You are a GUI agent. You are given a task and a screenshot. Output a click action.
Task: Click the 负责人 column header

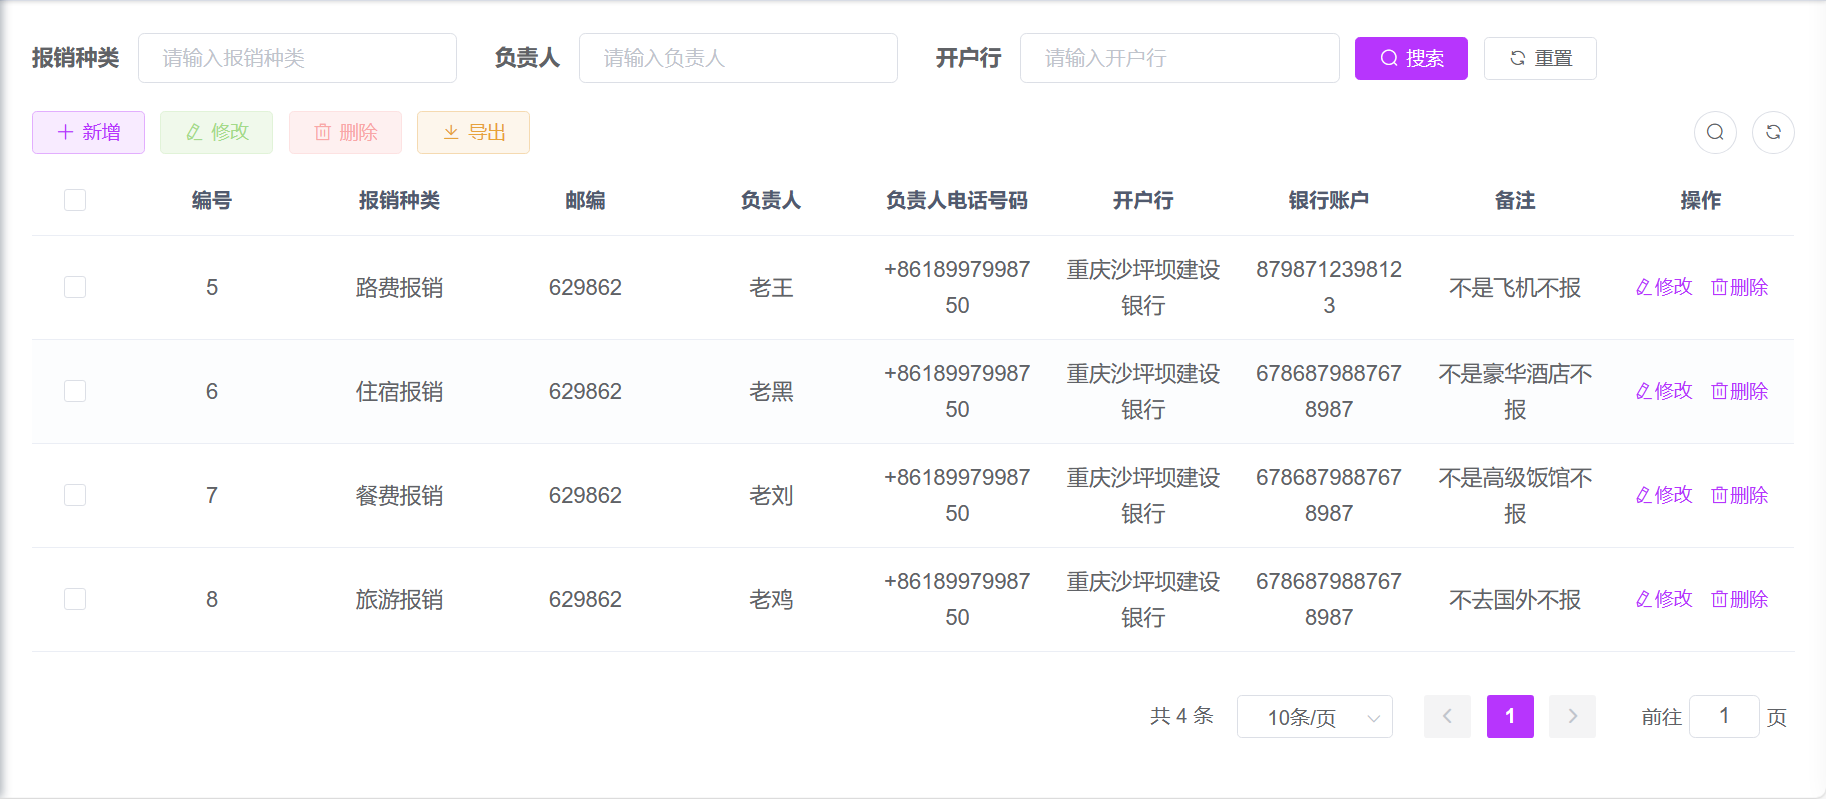pos(771,201)
